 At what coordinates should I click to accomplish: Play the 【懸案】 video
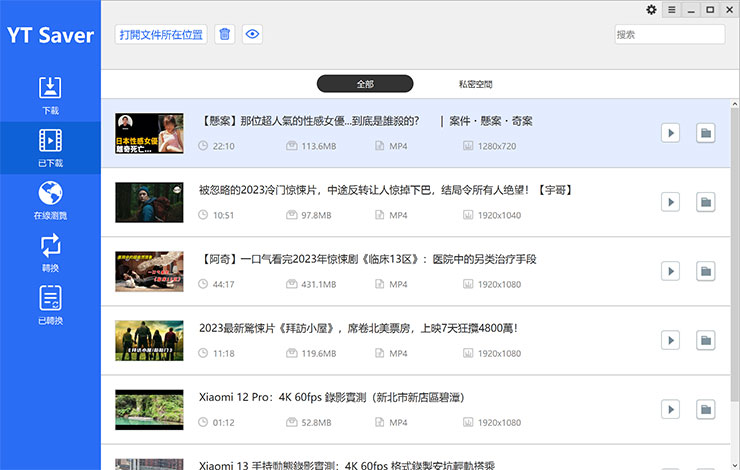(x=670, y=133)
